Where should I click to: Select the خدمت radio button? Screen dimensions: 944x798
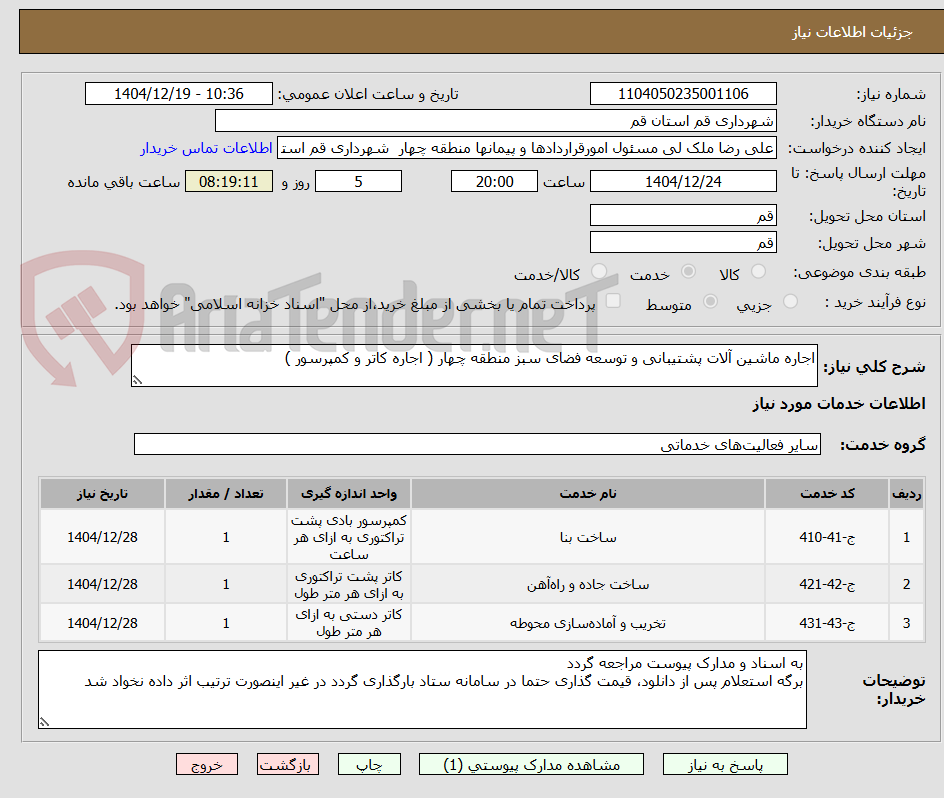pos(688,272)
